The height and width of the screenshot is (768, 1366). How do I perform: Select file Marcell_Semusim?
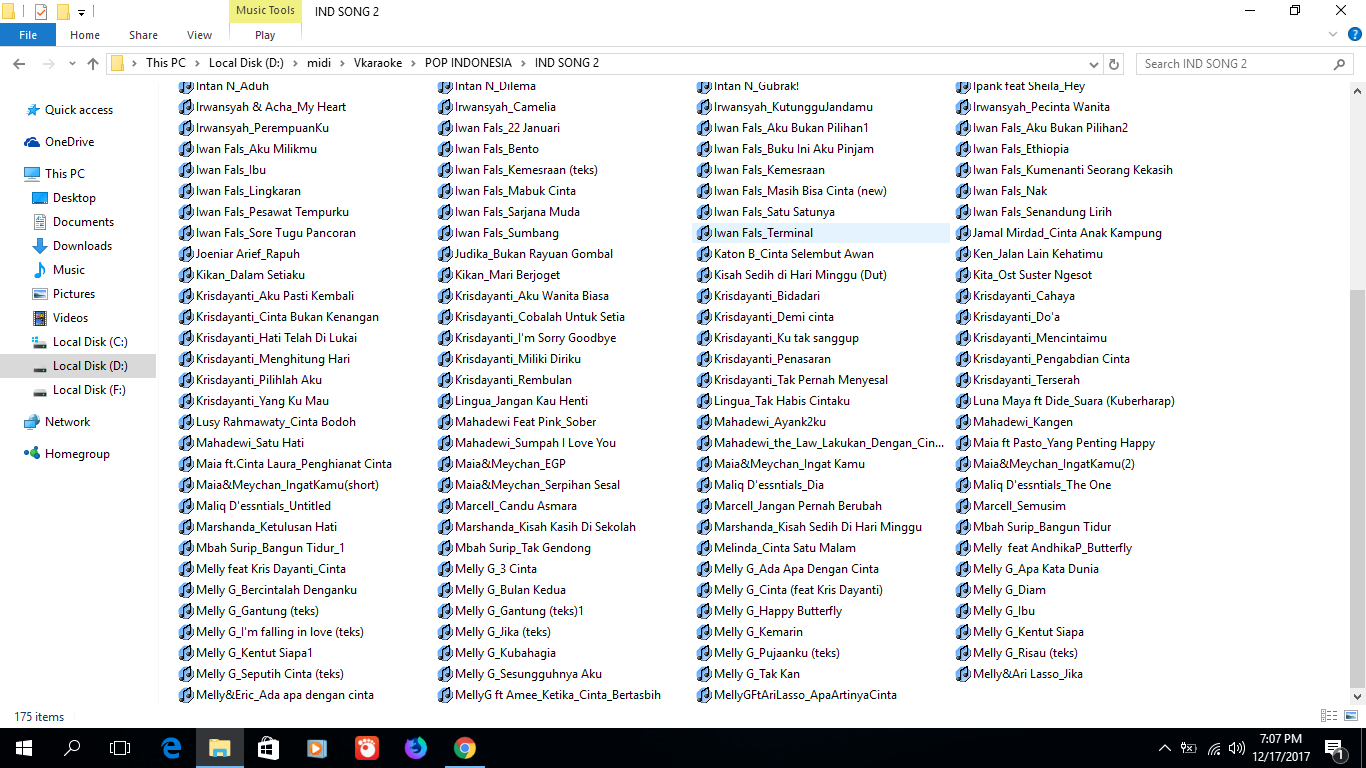tap(1019, 506)
